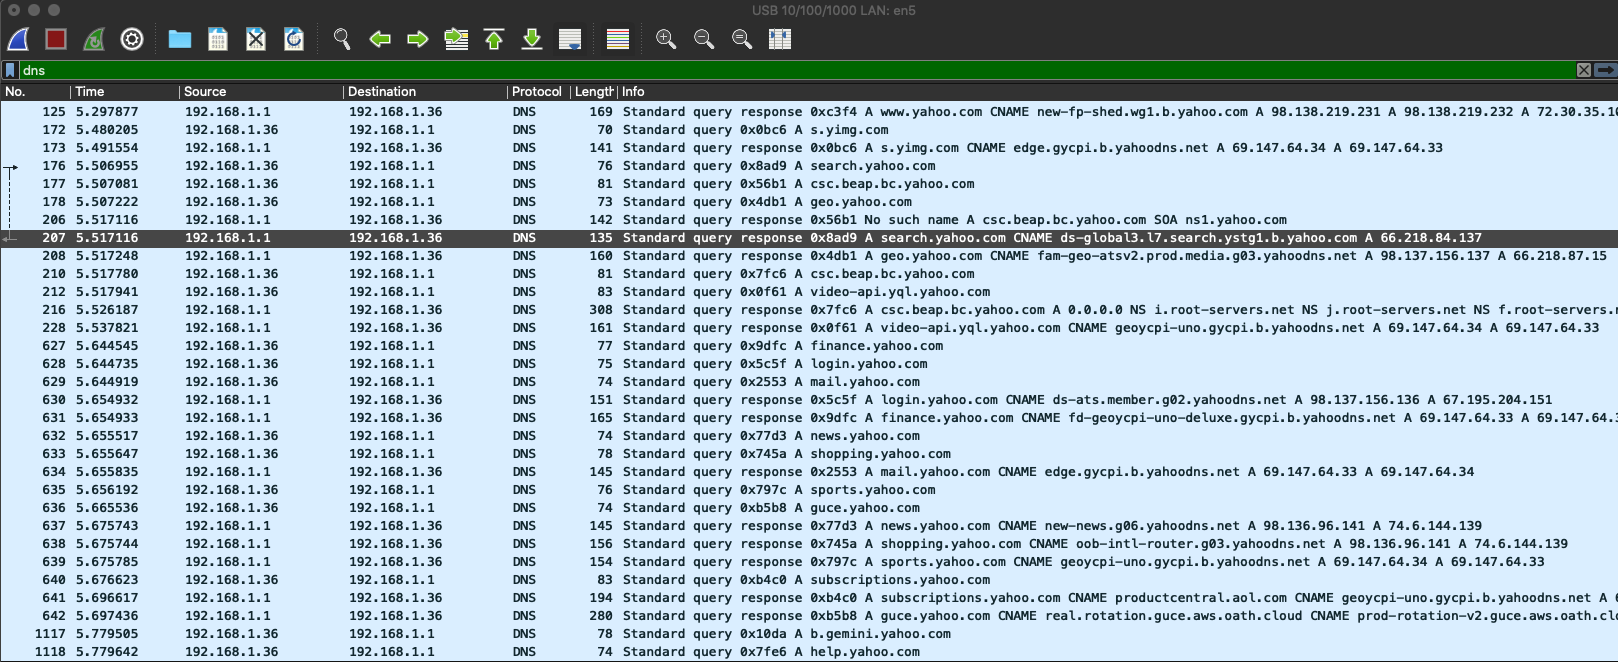Select packet 172 query for s.yimg.com
Viewport: 1618px width, 662px height.
click(809, 130)
